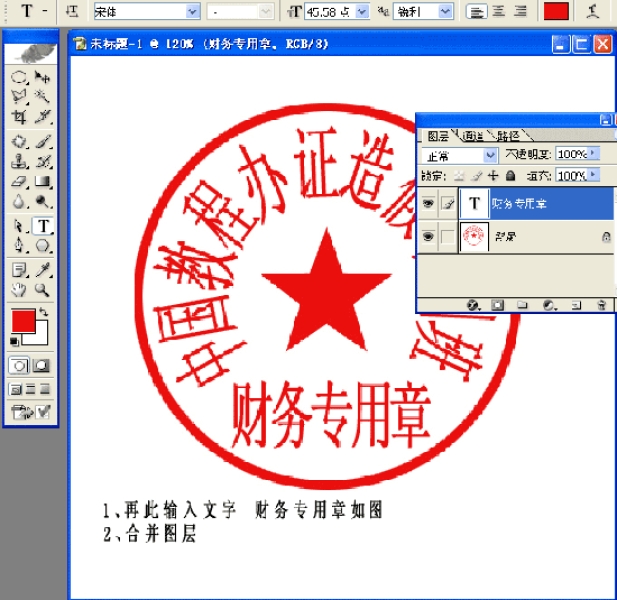Toggle link box on the background layer
Image resolution: width=617 pixels, height=600 pixels.
point(447,236)
